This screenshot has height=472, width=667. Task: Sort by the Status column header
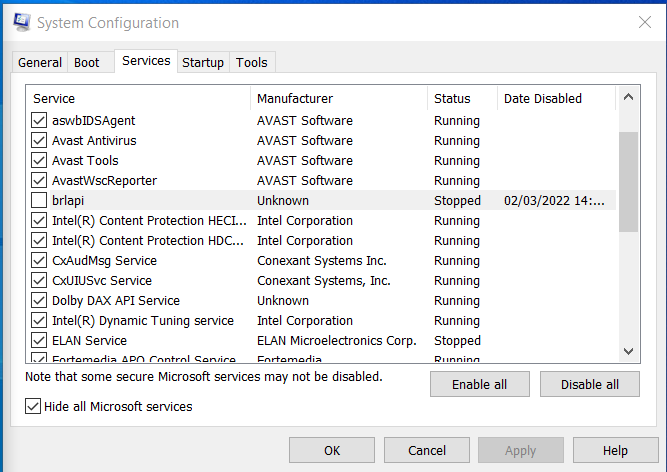click(462, 98)
